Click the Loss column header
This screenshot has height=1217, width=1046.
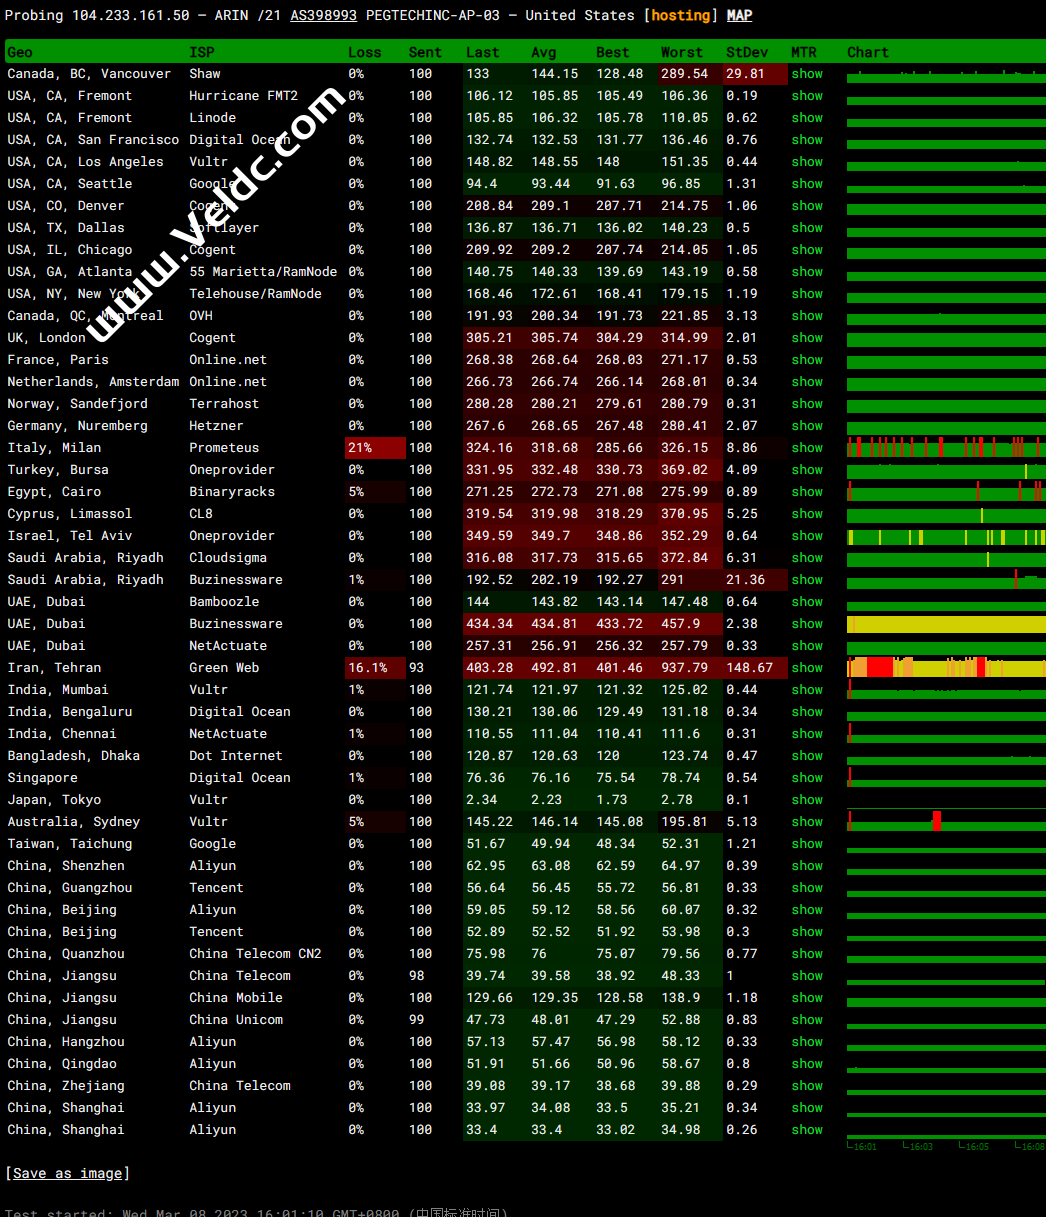pos(364,52)
